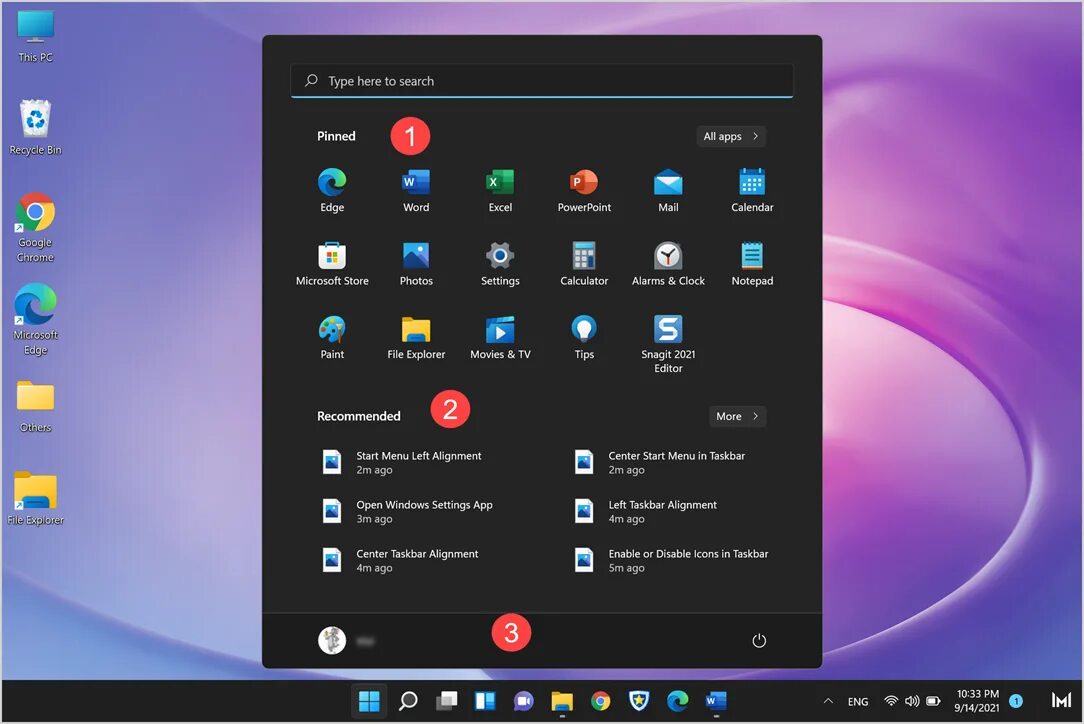This screenshot has width=1084, height=724.
Task: Launch the Photos app
Action: (x=416, y=263)
